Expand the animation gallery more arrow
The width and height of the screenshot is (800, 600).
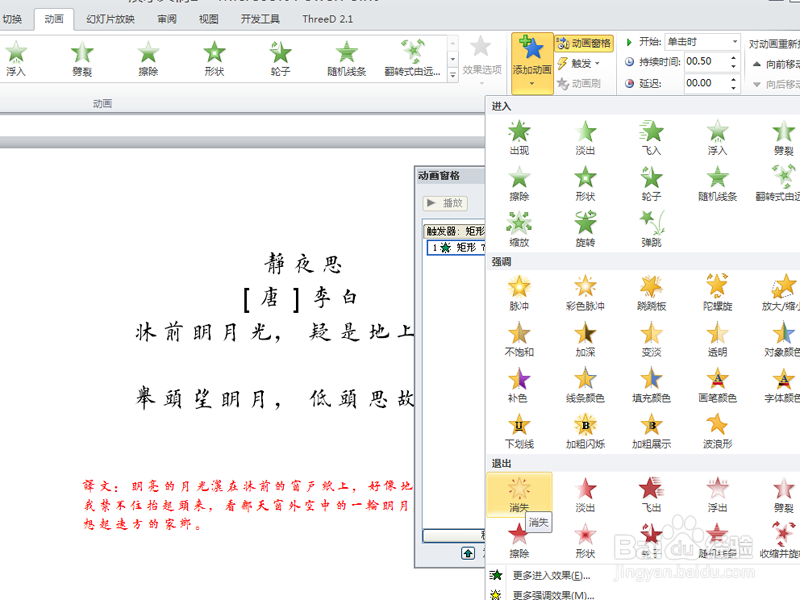point(453,76)
